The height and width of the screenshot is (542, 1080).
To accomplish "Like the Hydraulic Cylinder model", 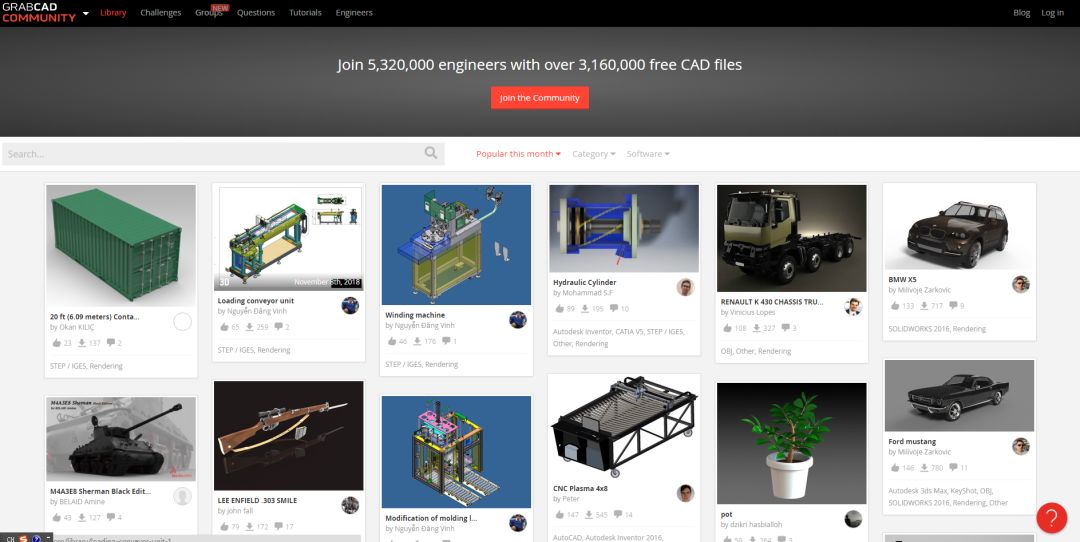I will (x=559, y=309).
